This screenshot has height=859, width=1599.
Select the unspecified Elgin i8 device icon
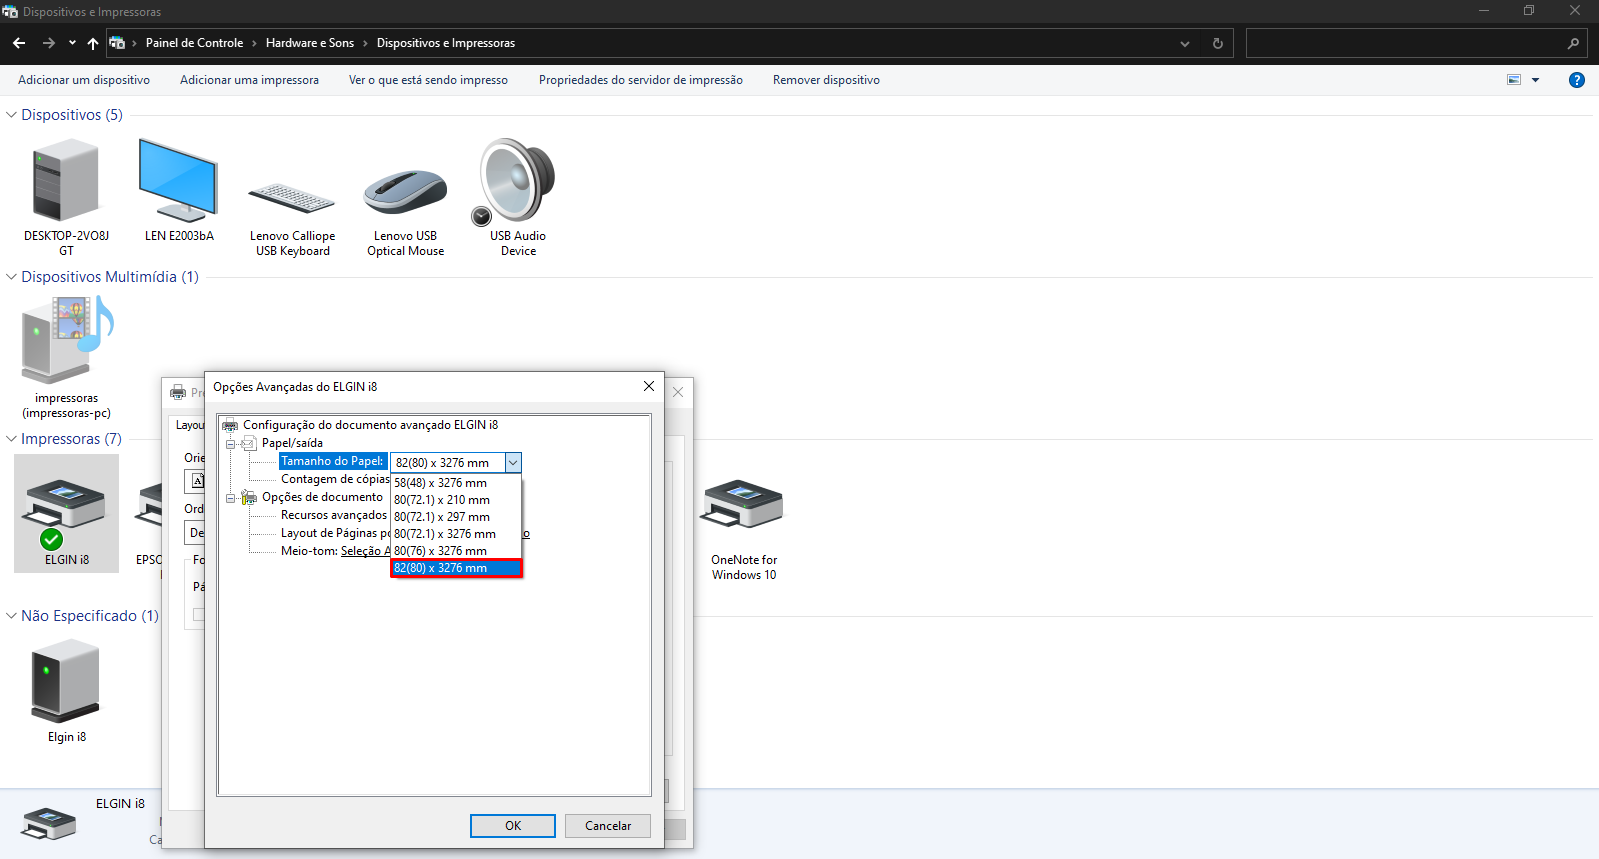tap(66, 682)
